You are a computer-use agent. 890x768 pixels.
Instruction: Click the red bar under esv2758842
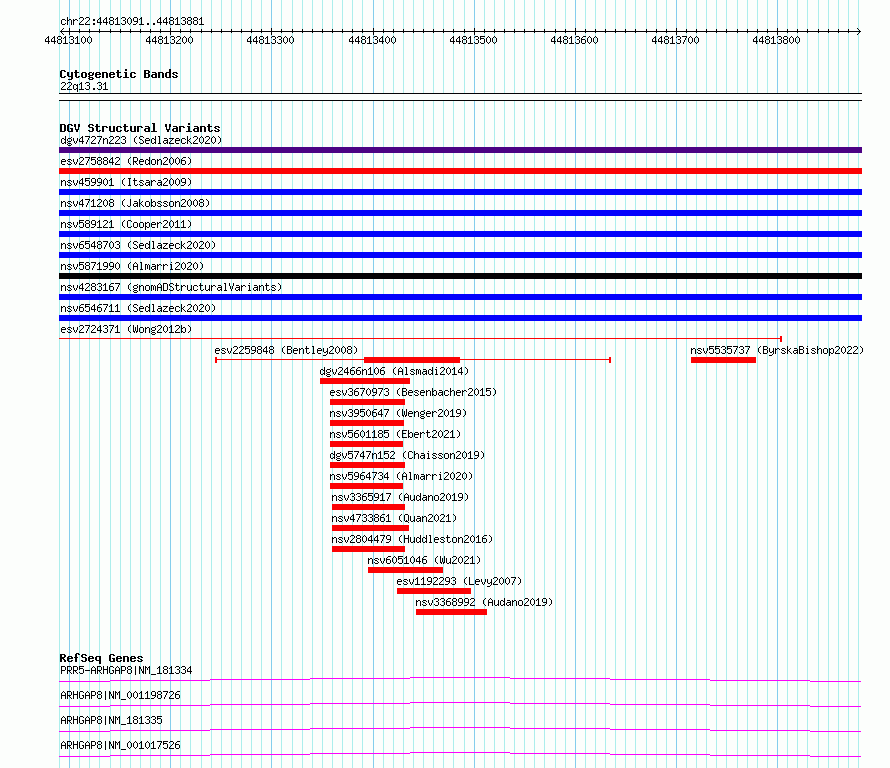[x=460, y=171]
